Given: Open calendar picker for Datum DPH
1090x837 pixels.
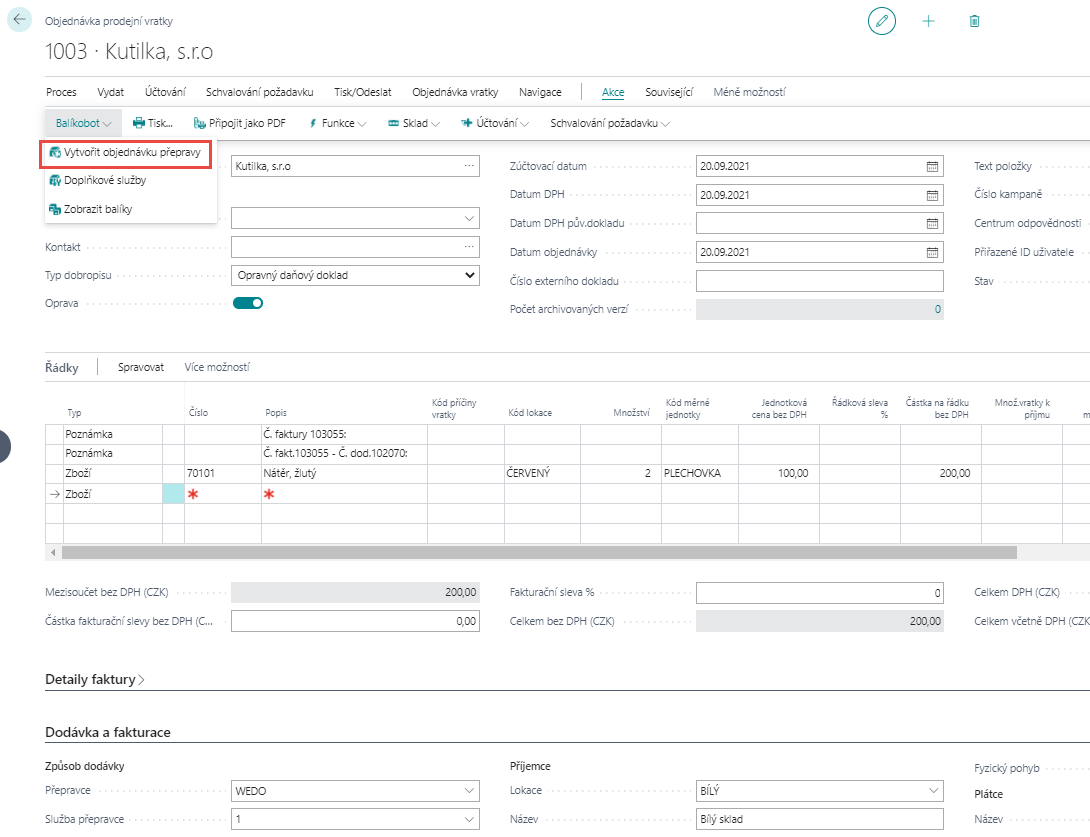Looking at the screenshot, I should [932, 195].
